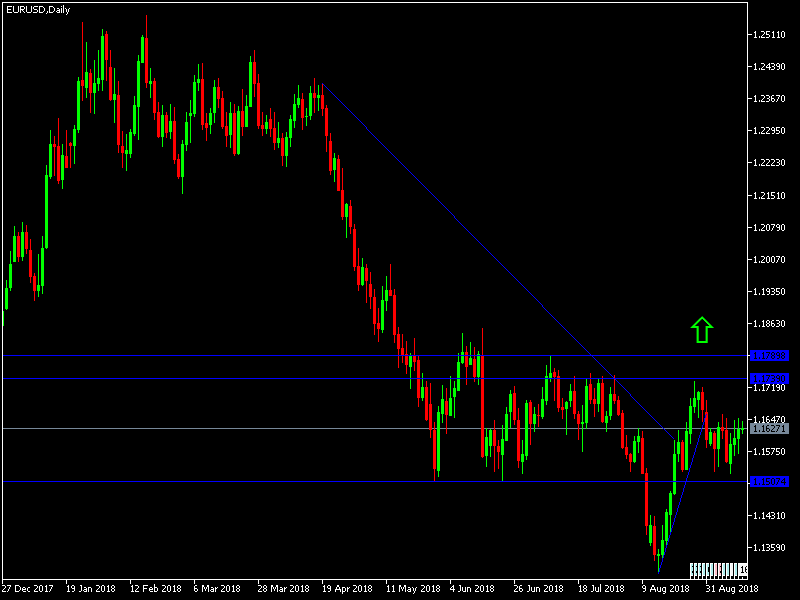800x600 pixels.
Task: Click the 11 May 2018 date label
Action: (x=413, y=589)
